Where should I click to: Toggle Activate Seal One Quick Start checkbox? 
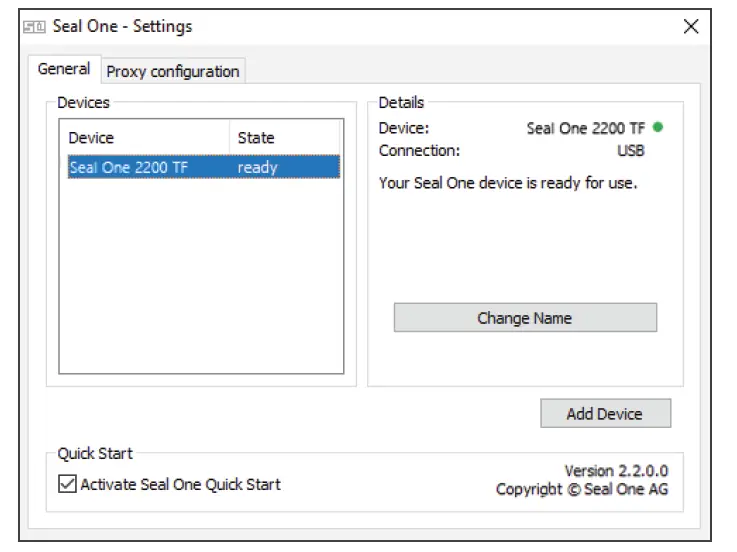click(67, 483)
